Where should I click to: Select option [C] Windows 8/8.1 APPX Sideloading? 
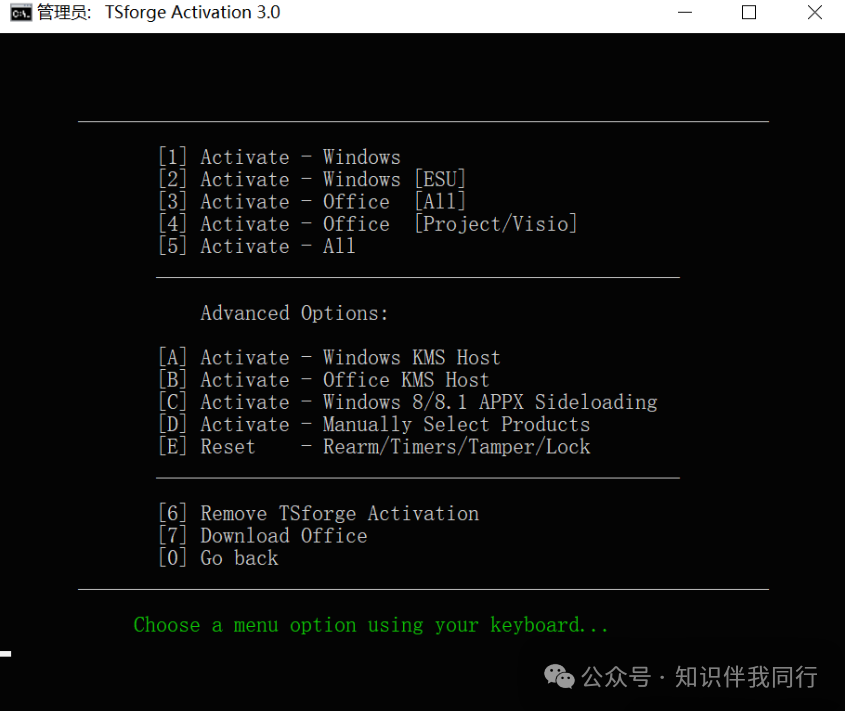(408, 402)
